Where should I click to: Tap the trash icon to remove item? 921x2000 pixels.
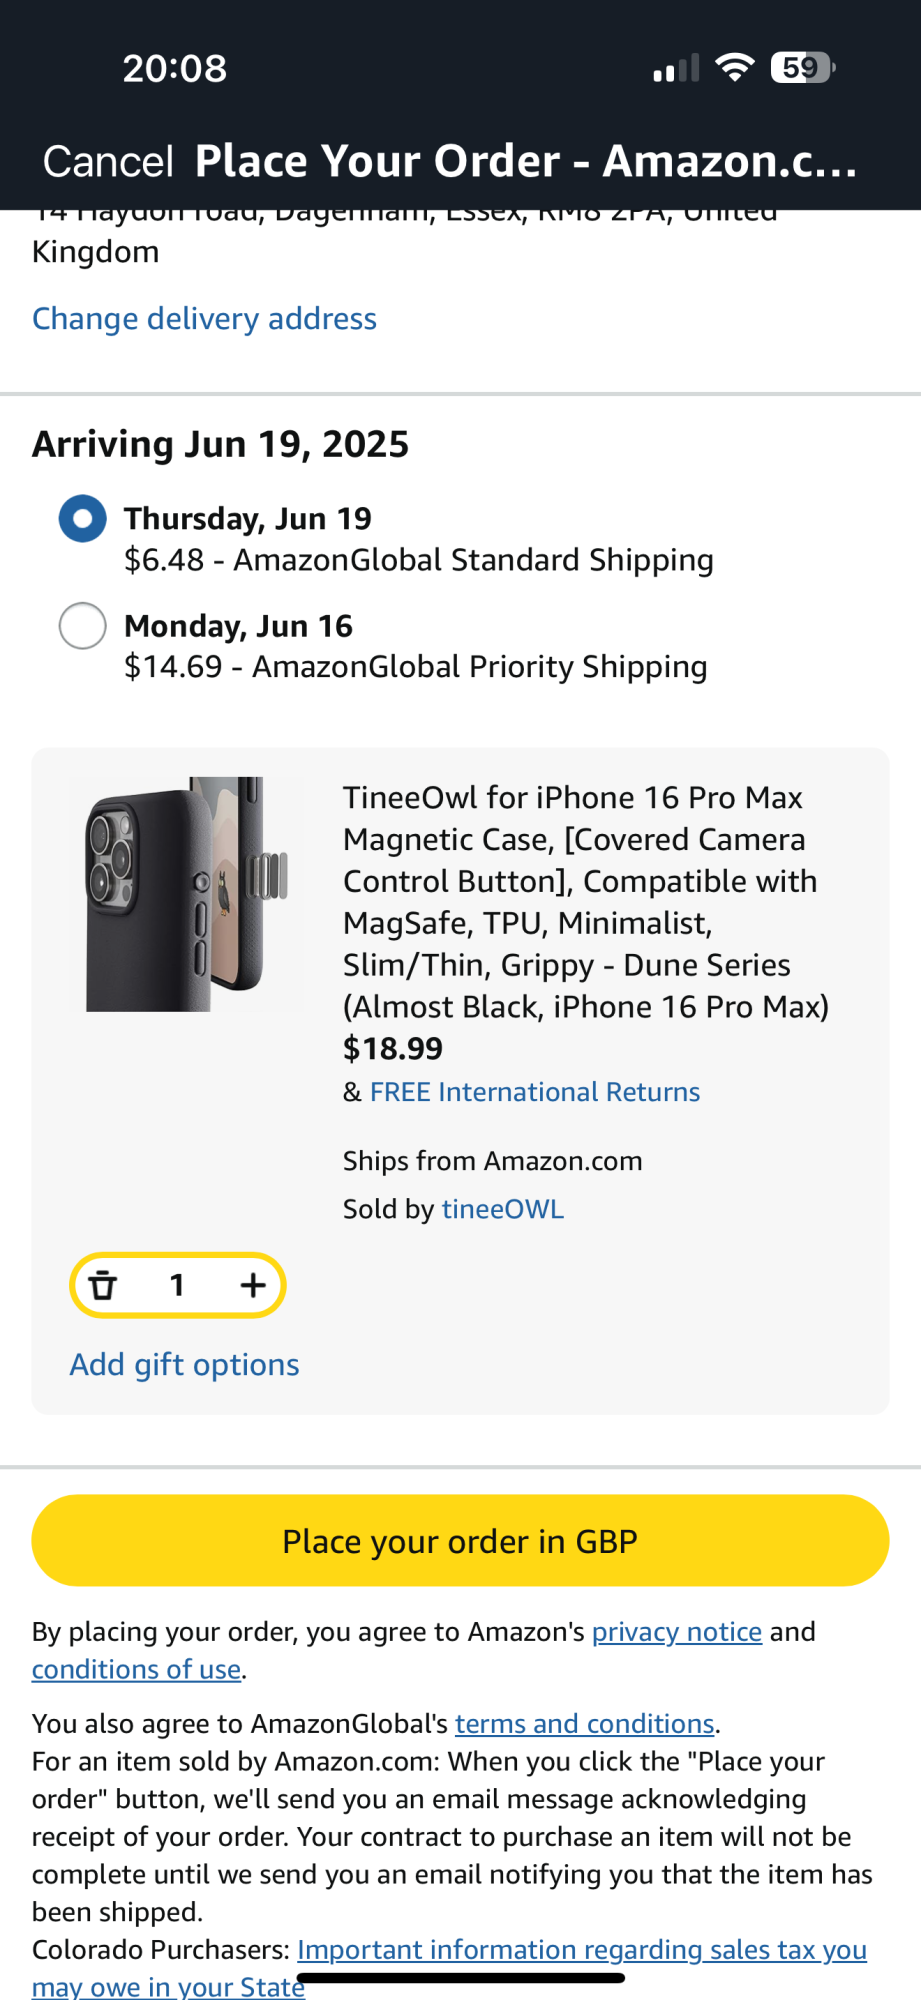pos(103,1285)
